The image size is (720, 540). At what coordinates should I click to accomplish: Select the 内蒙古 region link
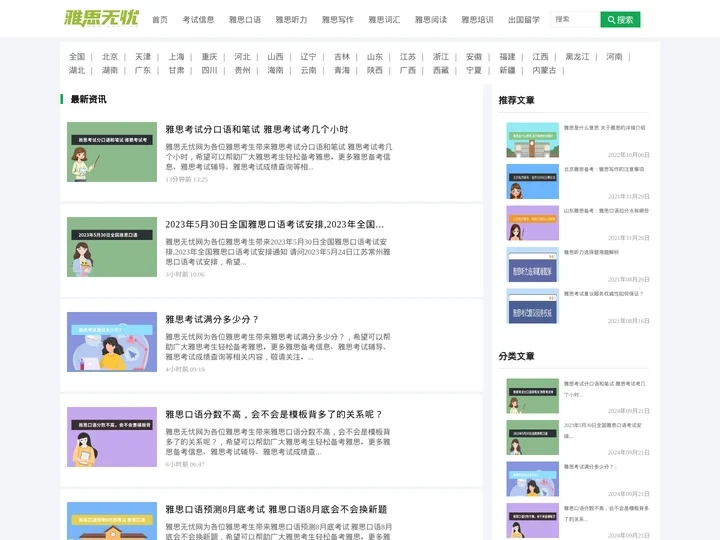tap(544, 70)
